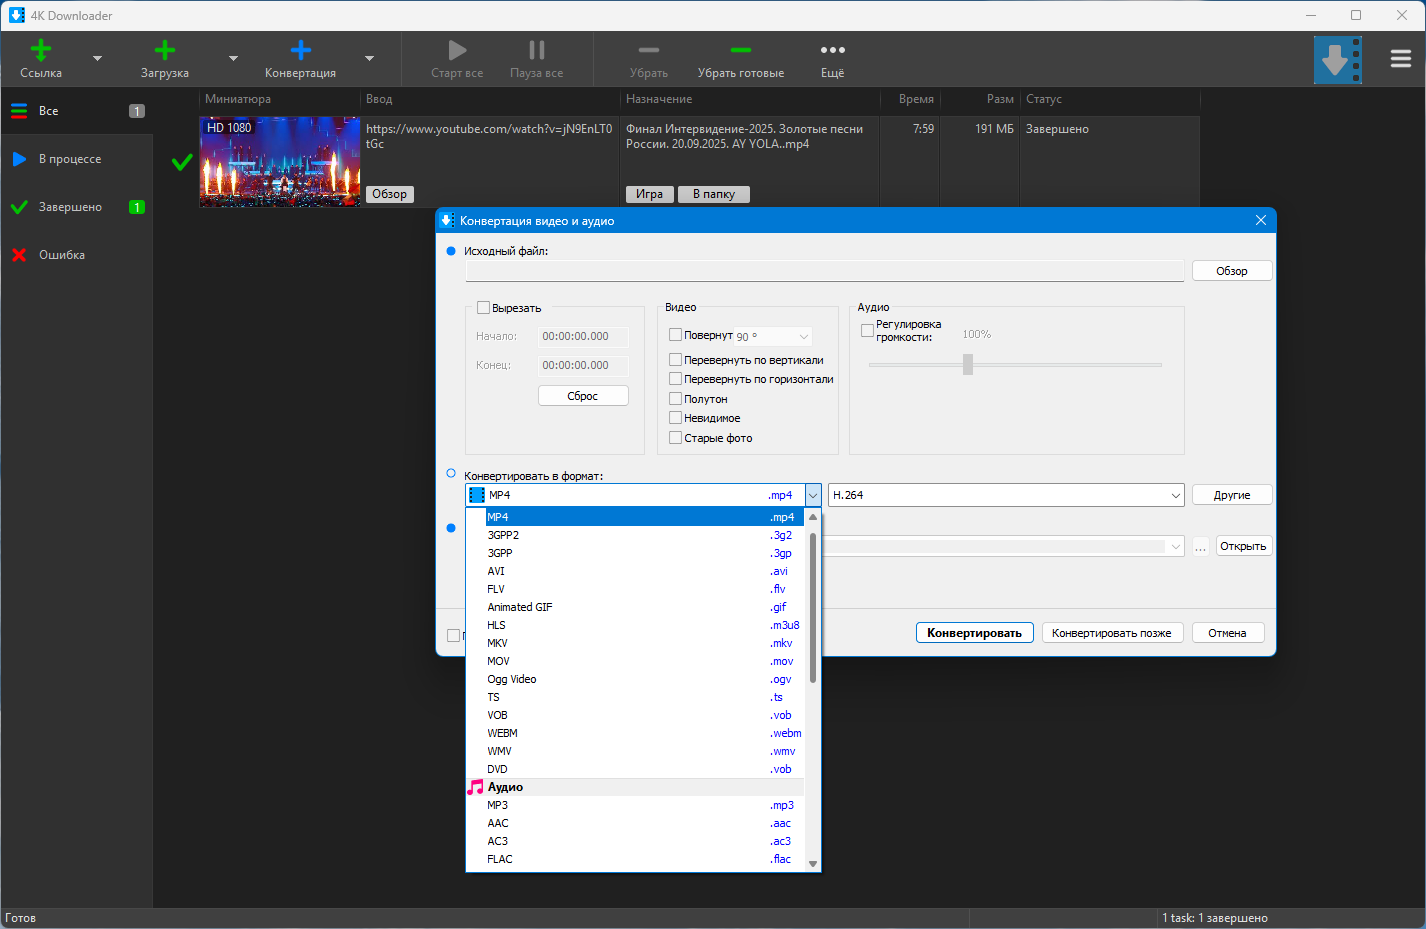Screen dimensions: 1426x929
Task: Open the rotation angle 90° dropdown
Action: tap(803, 336)
